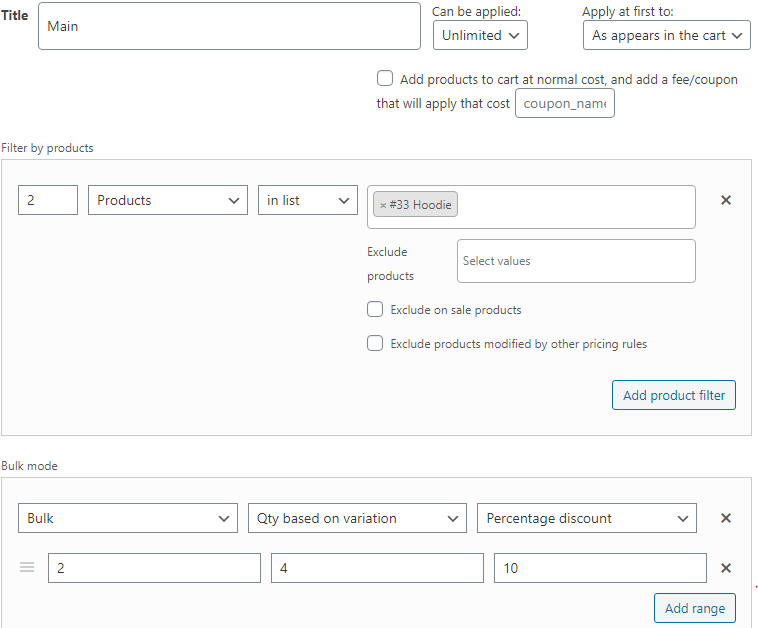Grab the range row drag handle
The width and height of the screenshot is (758, 628).
pos(27,567)
